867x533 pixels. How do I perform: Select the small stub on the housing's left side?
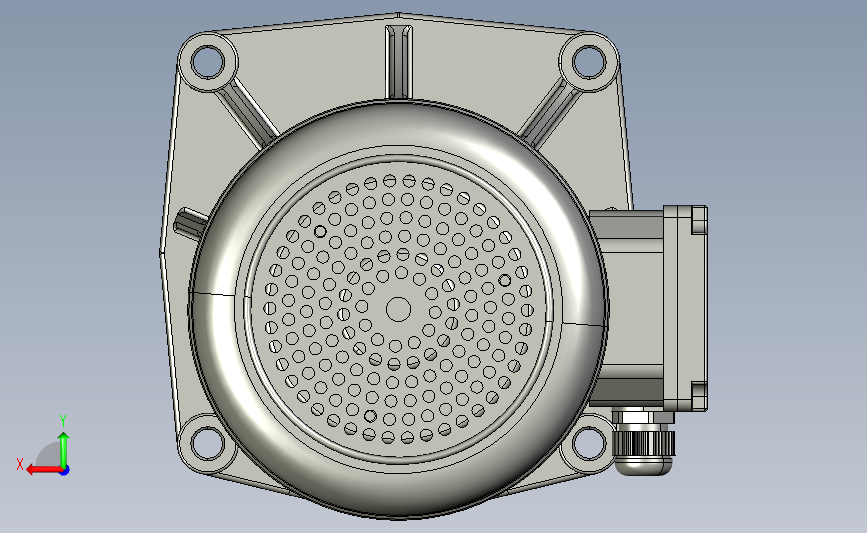click(189, 223)
